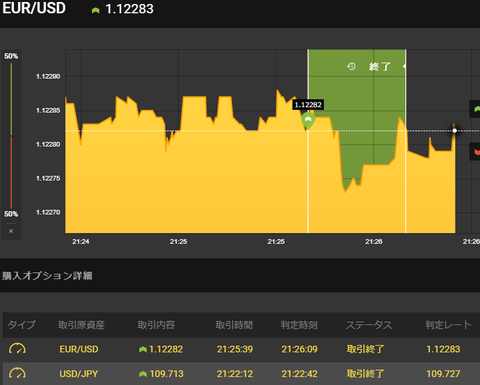This screenshot has height=385, width=480.
Task: Click the green portion of sentiment bar
Action: 11,99
